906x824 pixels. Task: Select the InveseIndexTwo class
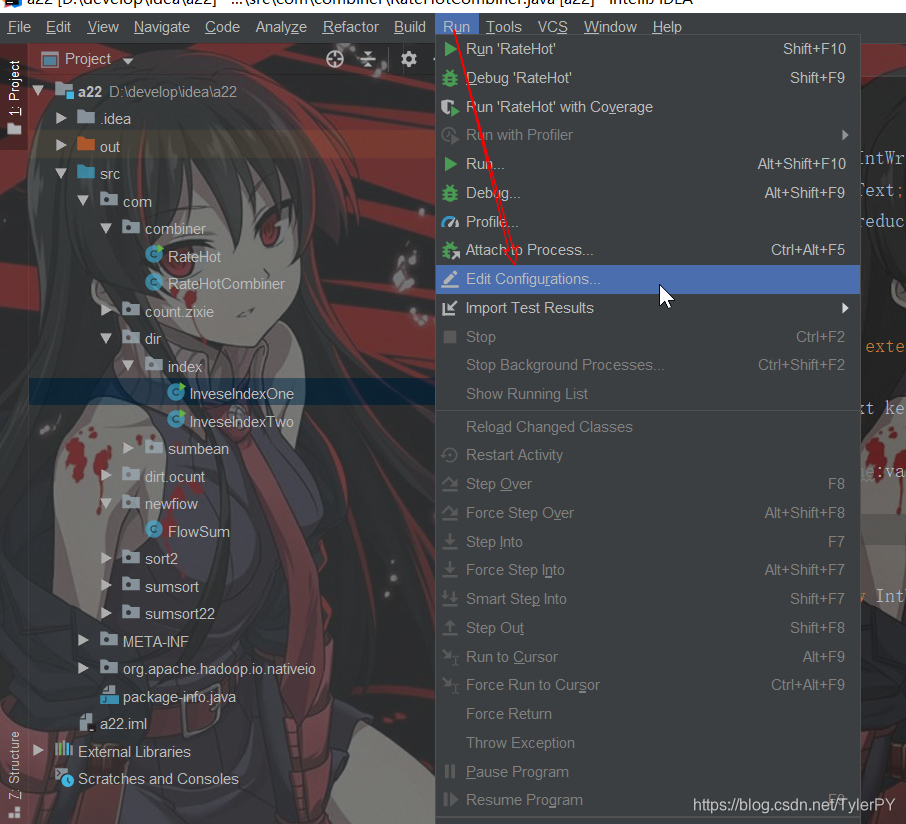tap(242, 422)
